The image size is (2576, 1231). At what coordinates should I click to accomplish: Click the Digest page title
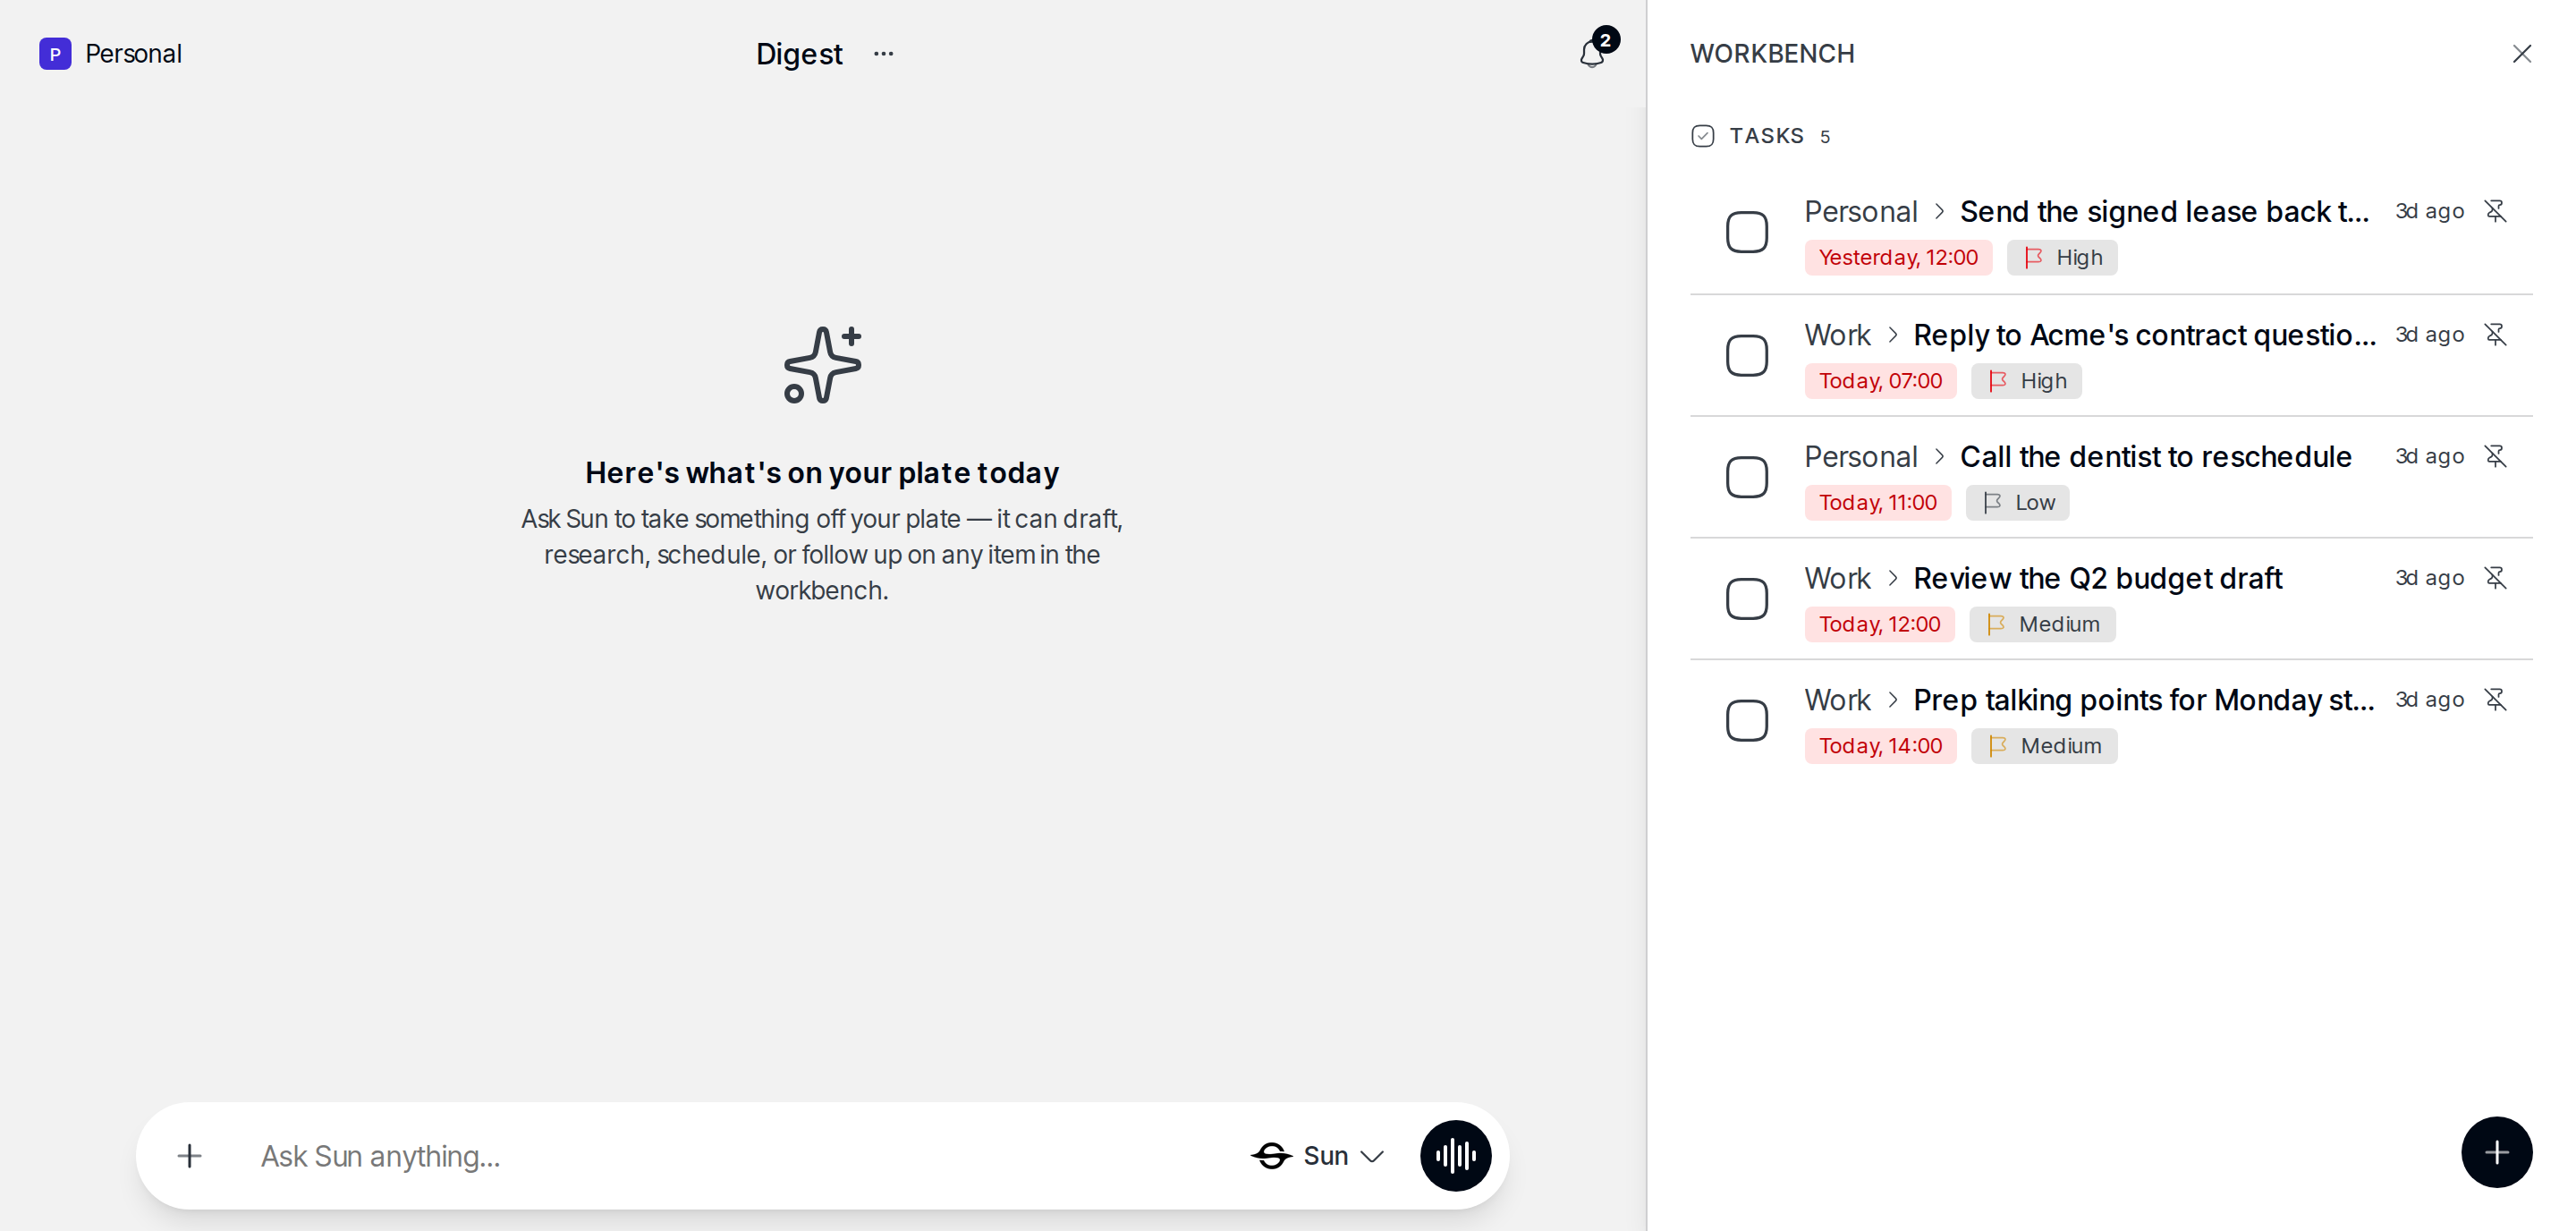(x=799, y=54)
